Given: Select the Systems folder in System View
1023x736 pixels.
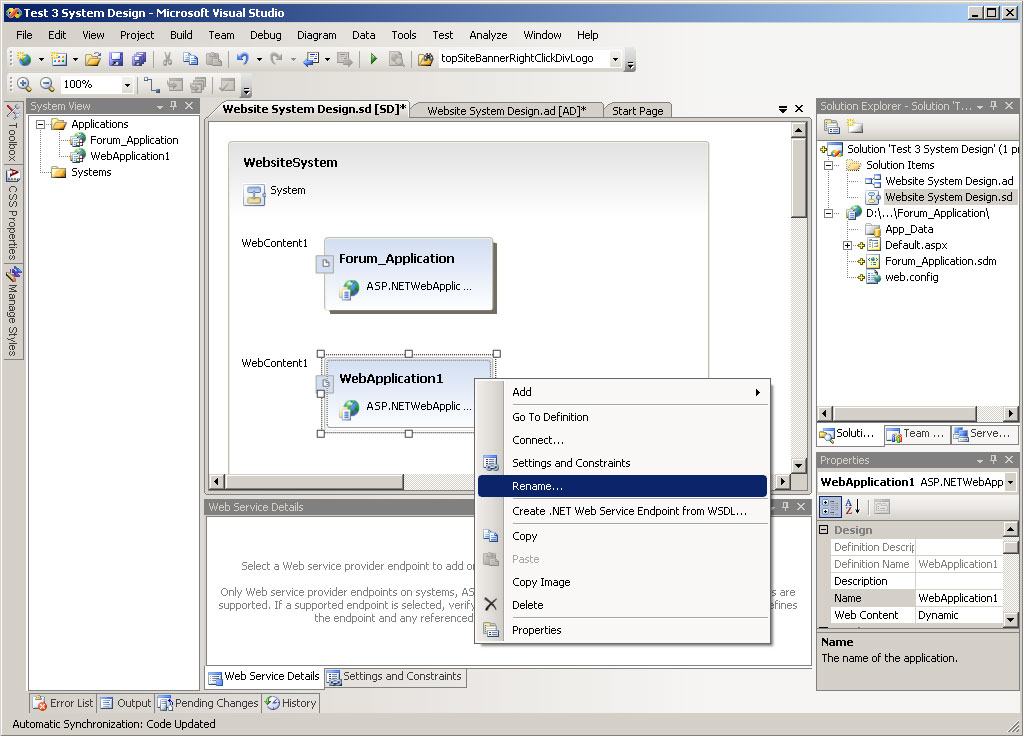Looking at the screenshot, I should click(x=91, y=172).
